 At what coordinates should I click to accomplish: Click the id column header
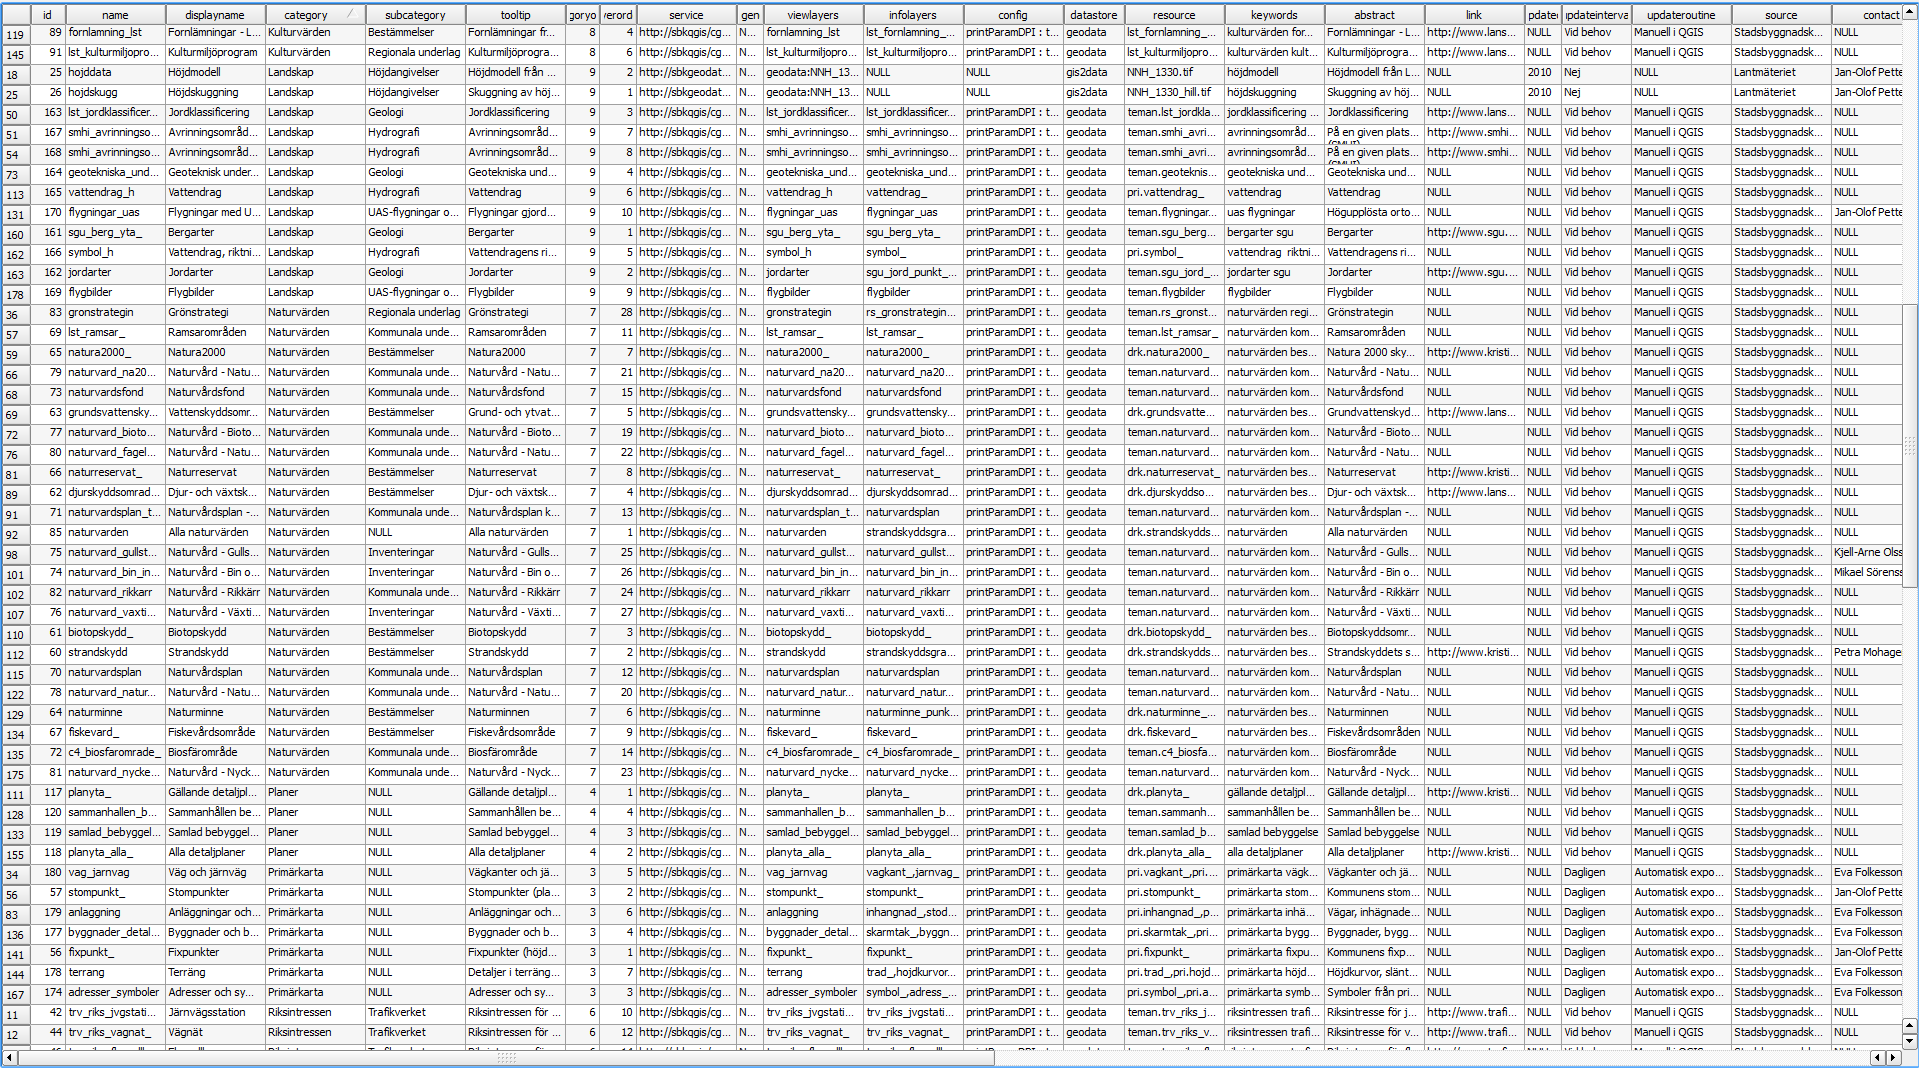pos(47,15)
